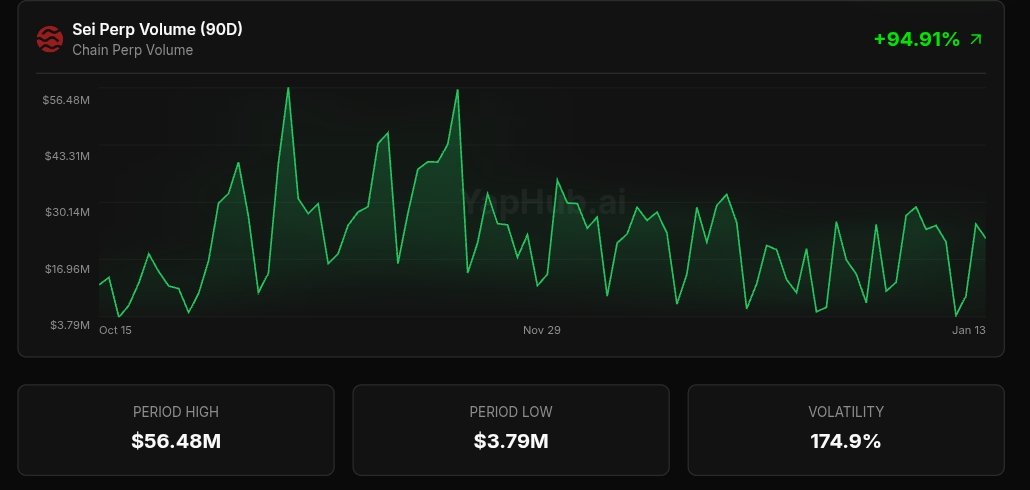The image size is (1030, 490).
Task: Click the 174.9% volatility value
Action: point(846,441)
